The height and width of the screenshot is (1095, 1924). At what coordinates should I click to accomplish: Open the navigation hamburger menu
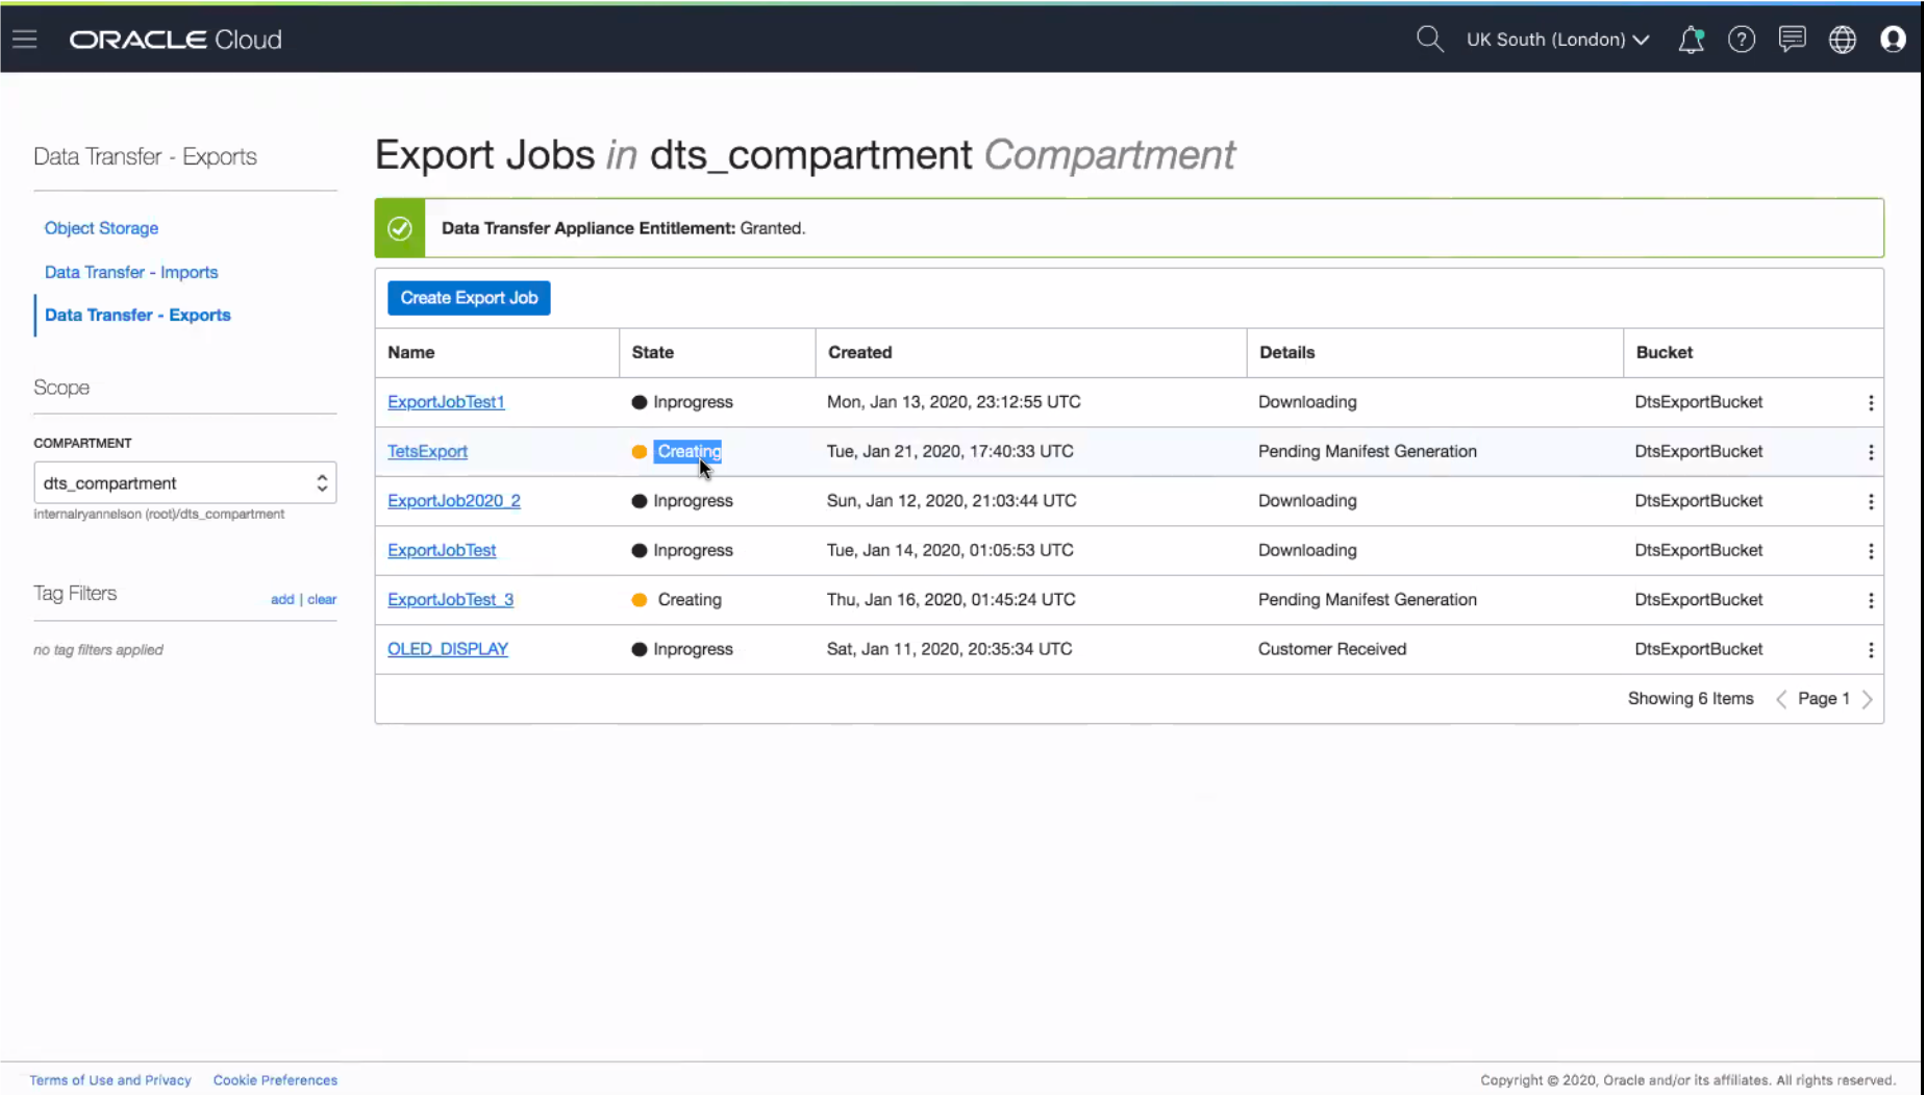[x=25, y=39]
